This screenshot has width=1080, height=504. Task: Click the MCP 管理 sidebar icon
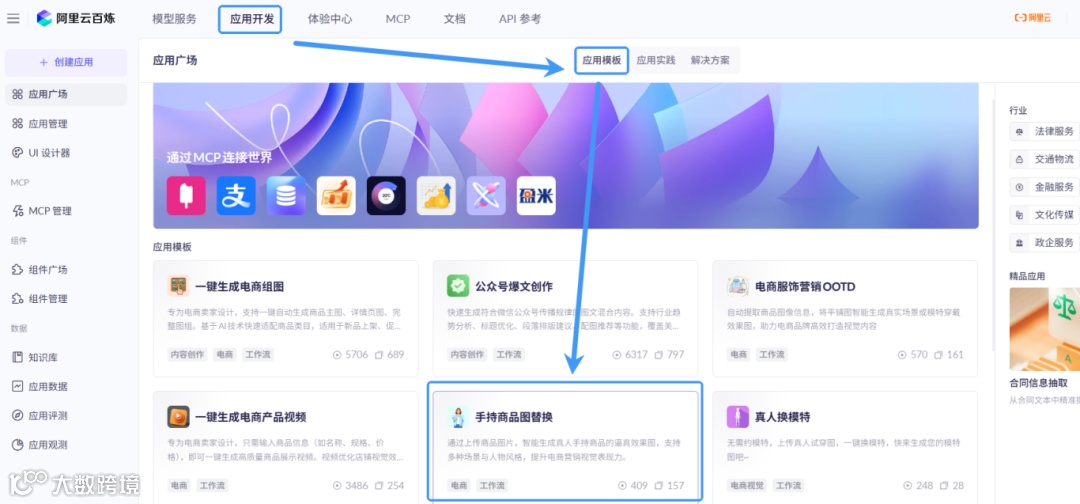pyautogui.click(x=18, y=211)
